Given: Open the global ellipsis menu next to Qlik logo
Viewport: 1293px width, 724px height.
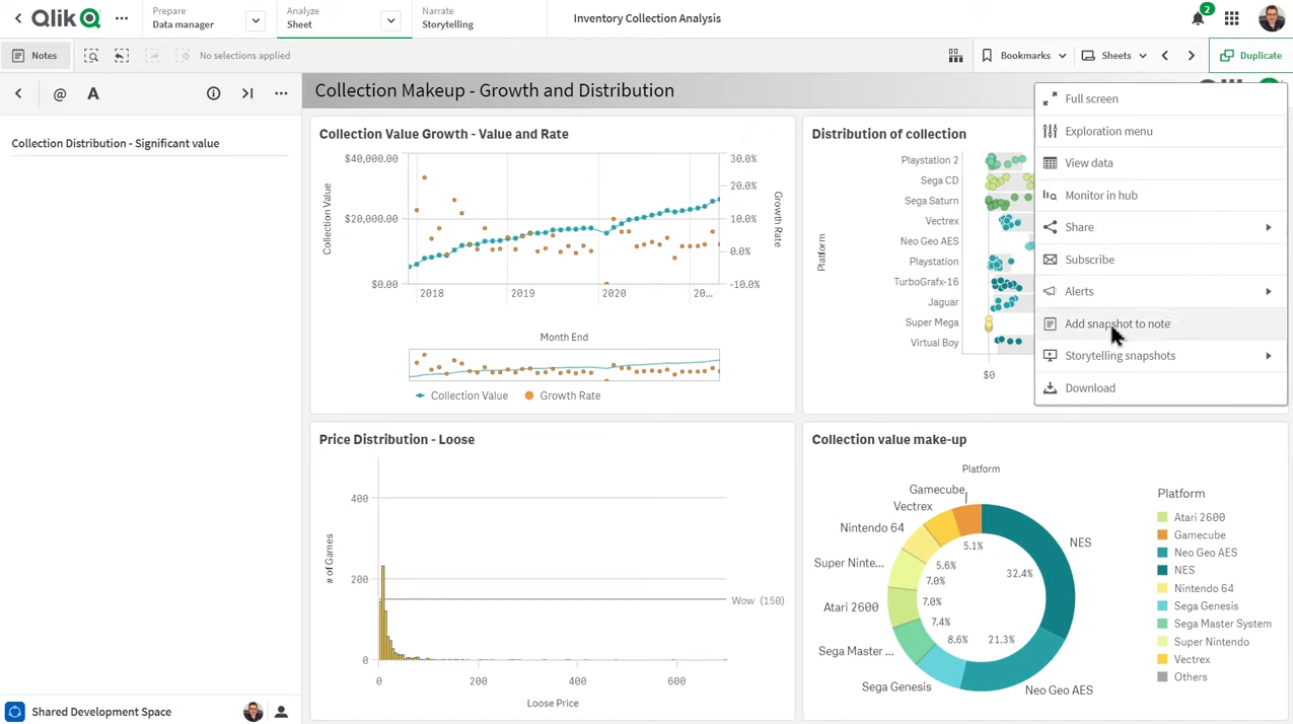Looking at the screenshot, I should pos(121,18).
